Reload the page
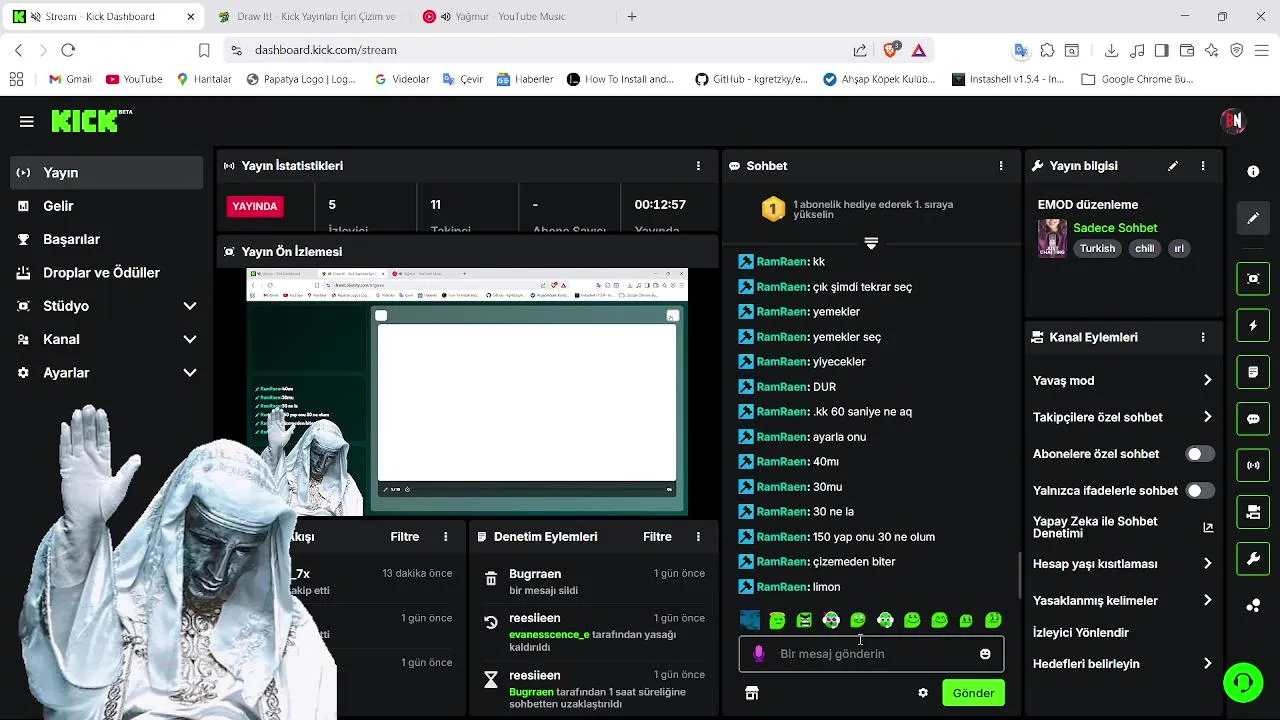Screen dimensions: 1280x720 [x=68, y=50]
